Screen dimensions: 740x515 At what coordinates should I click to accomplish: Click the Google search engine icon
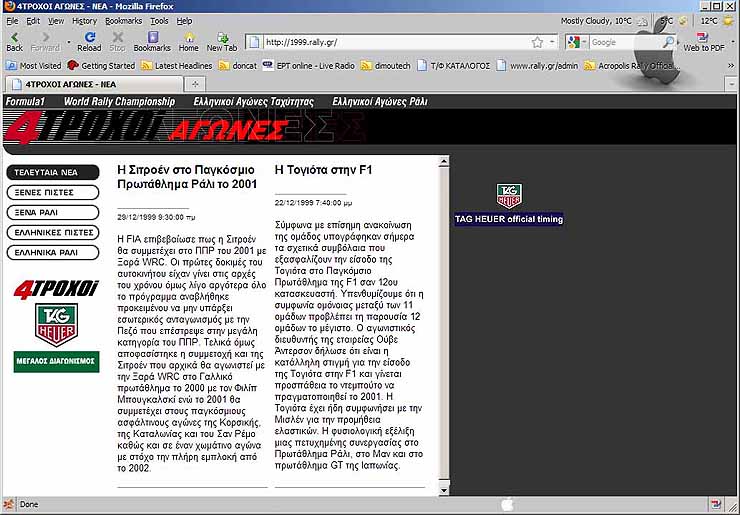(x=574, y=42)
